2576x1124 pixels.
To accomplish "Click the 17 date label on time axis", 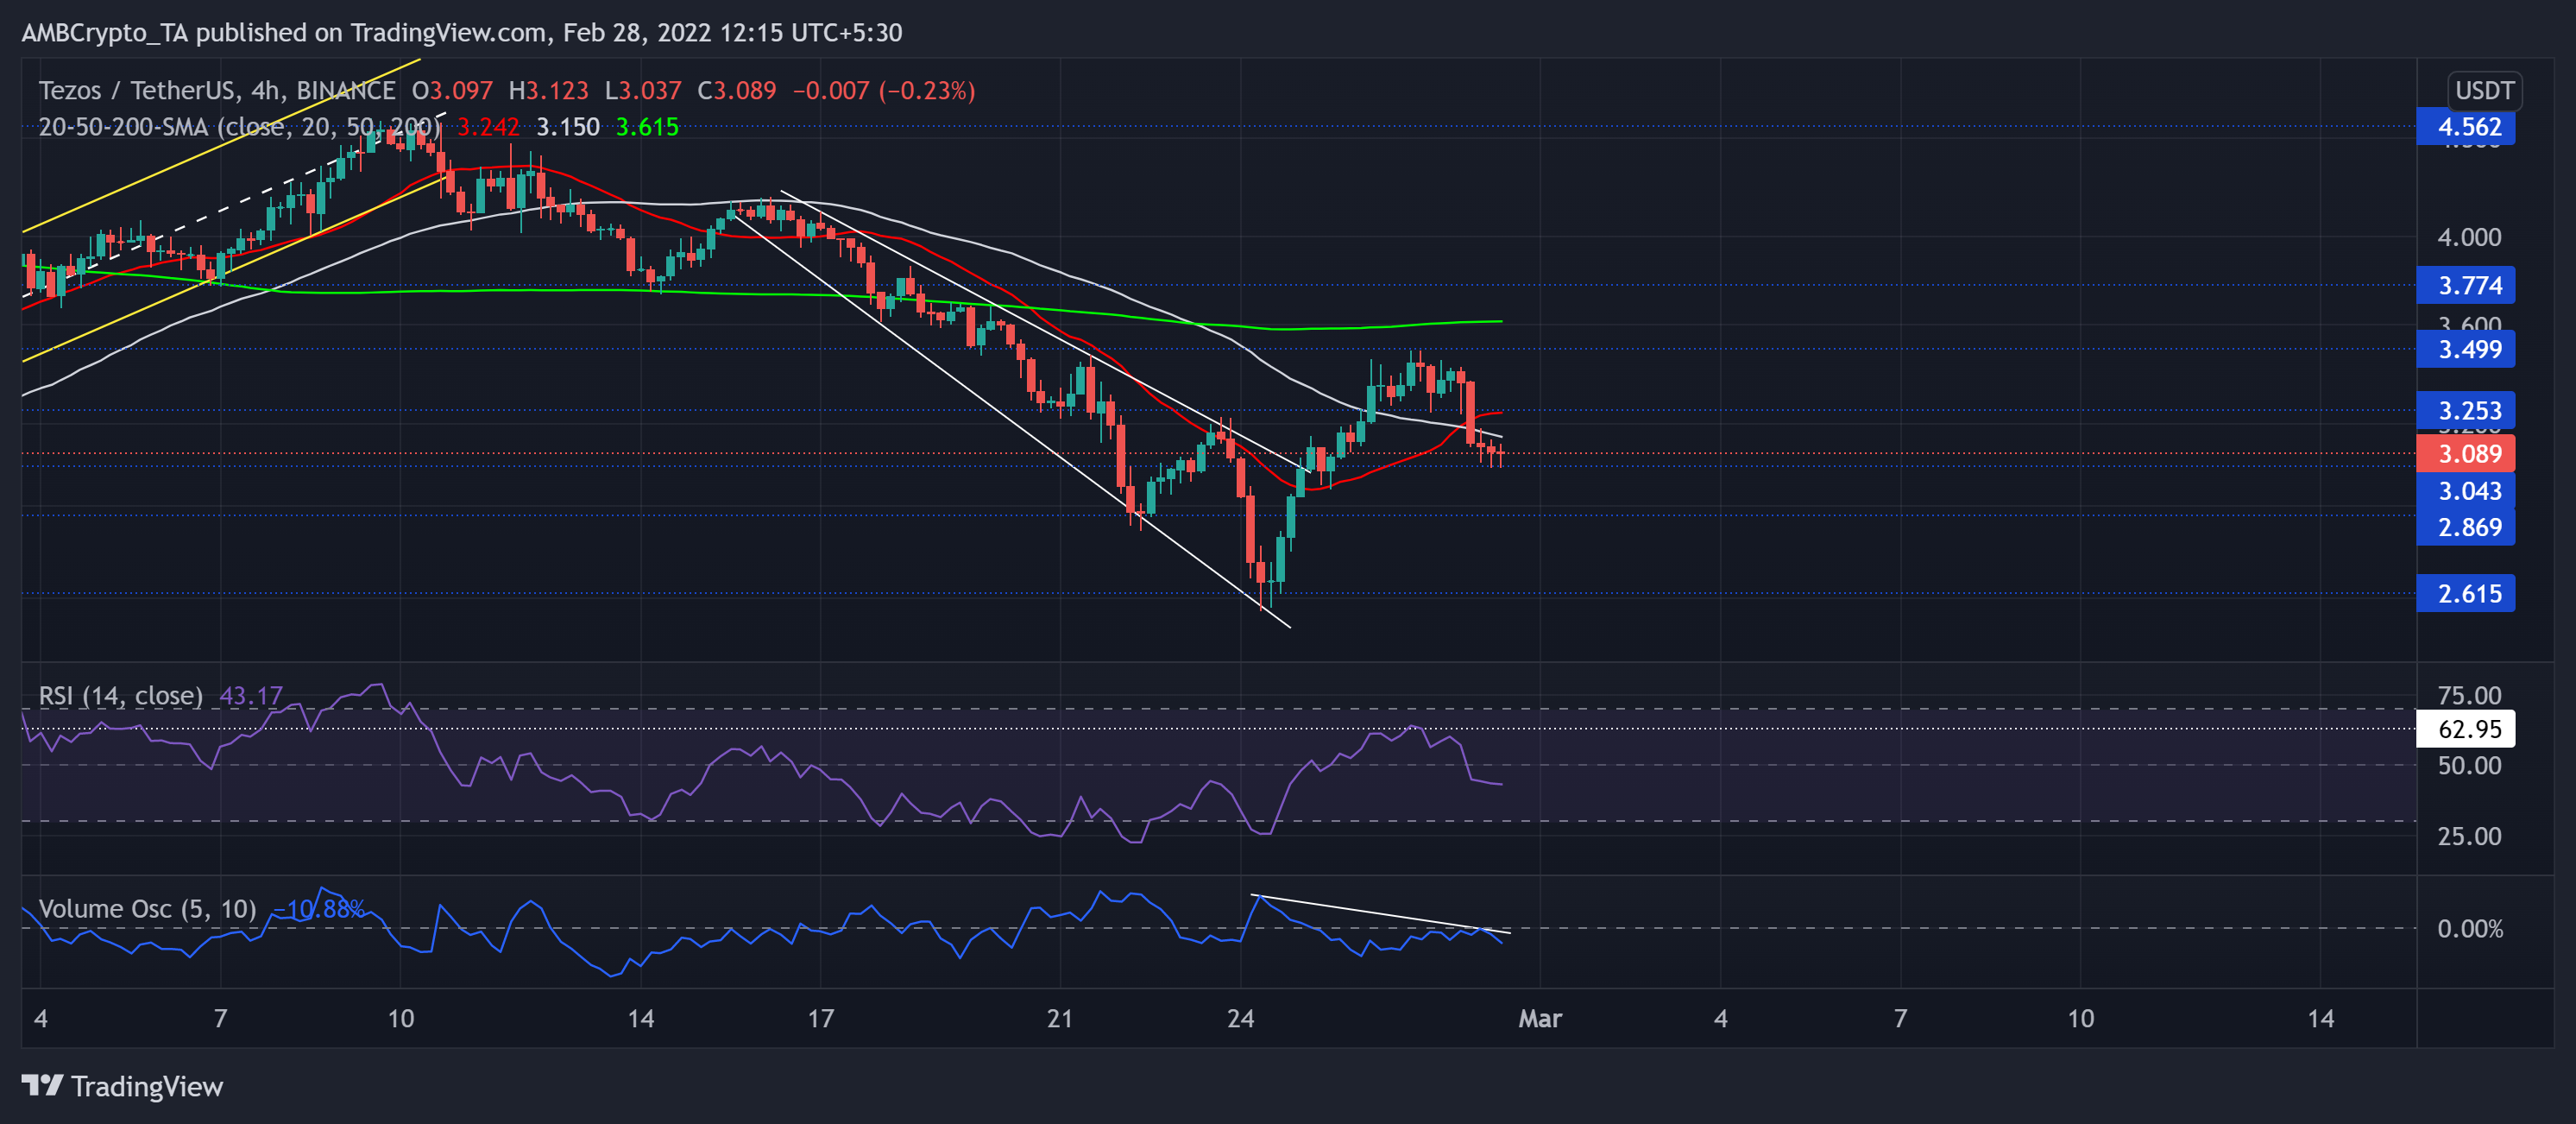I will [820, 1019].
